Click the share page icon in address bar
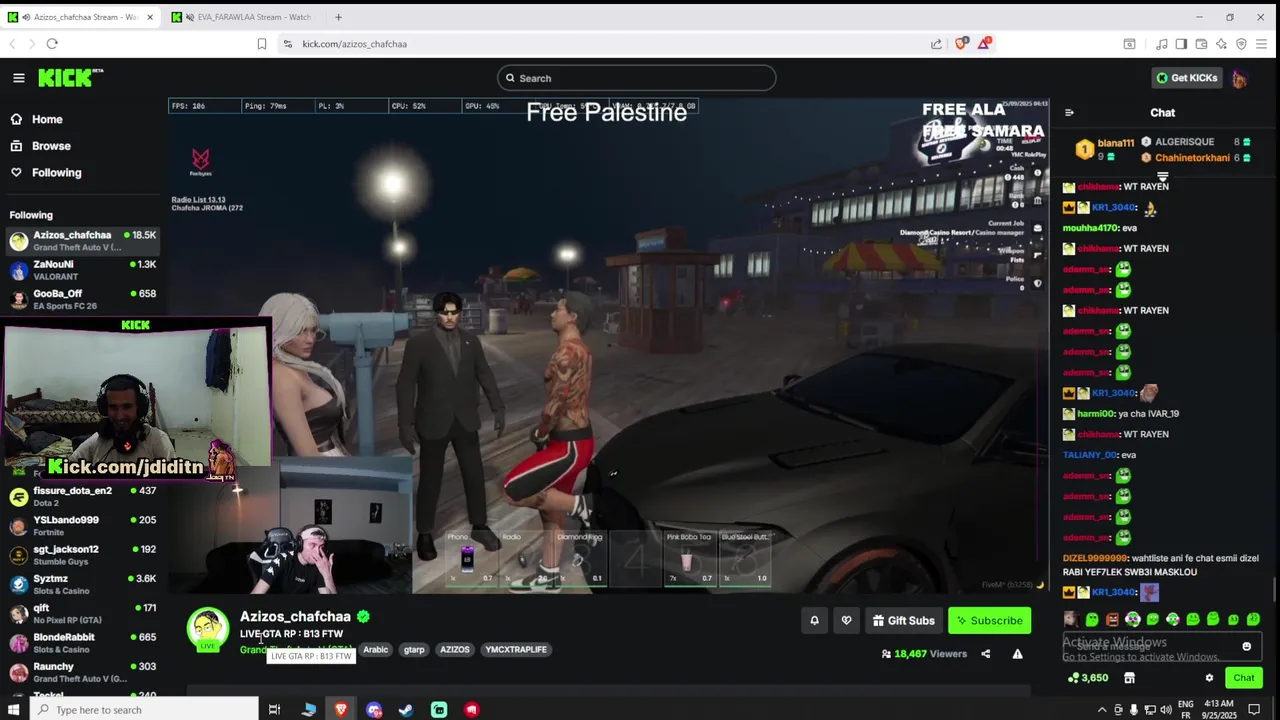This screenshot has height=720, width=1280. pyautogui.click(x=936, y=44)
